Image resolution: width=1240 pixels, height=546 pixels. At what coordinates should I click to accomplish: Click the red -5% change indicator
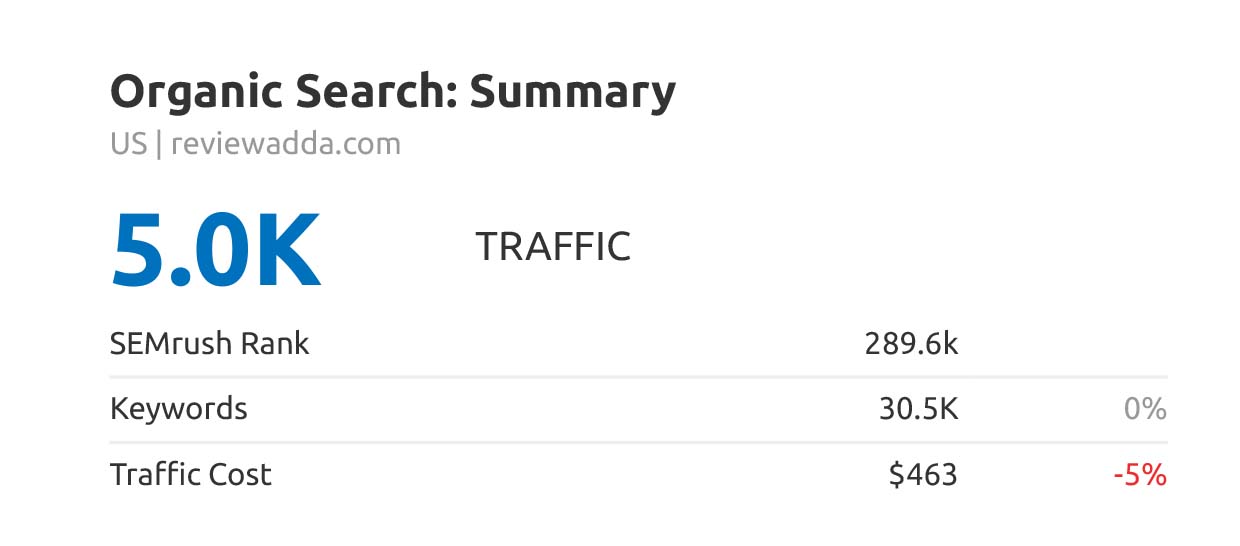[1140, 474]
